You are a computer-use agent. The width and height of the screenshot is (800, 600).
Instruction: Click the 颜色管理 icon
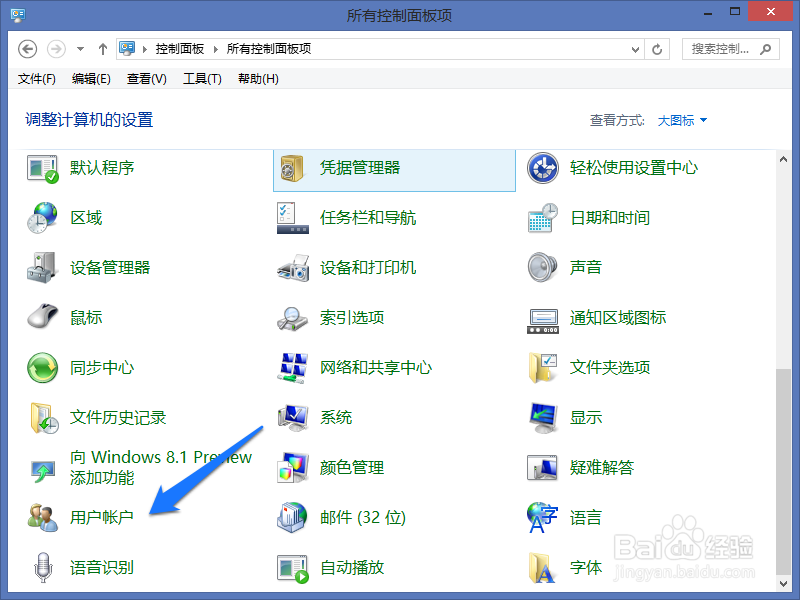click(293, 467)
